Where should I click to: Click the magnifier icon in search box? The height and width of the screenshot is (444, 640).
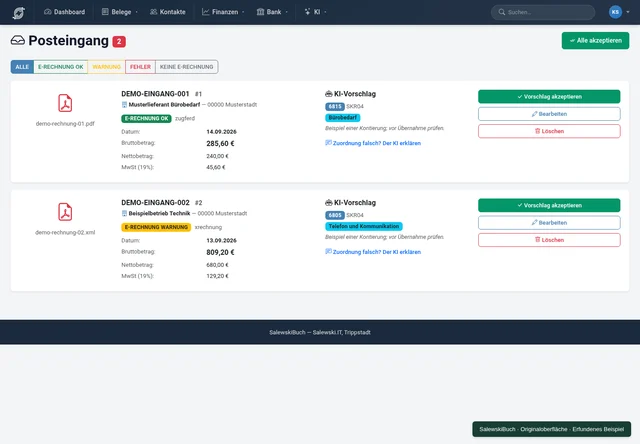(x=502, y=12)
